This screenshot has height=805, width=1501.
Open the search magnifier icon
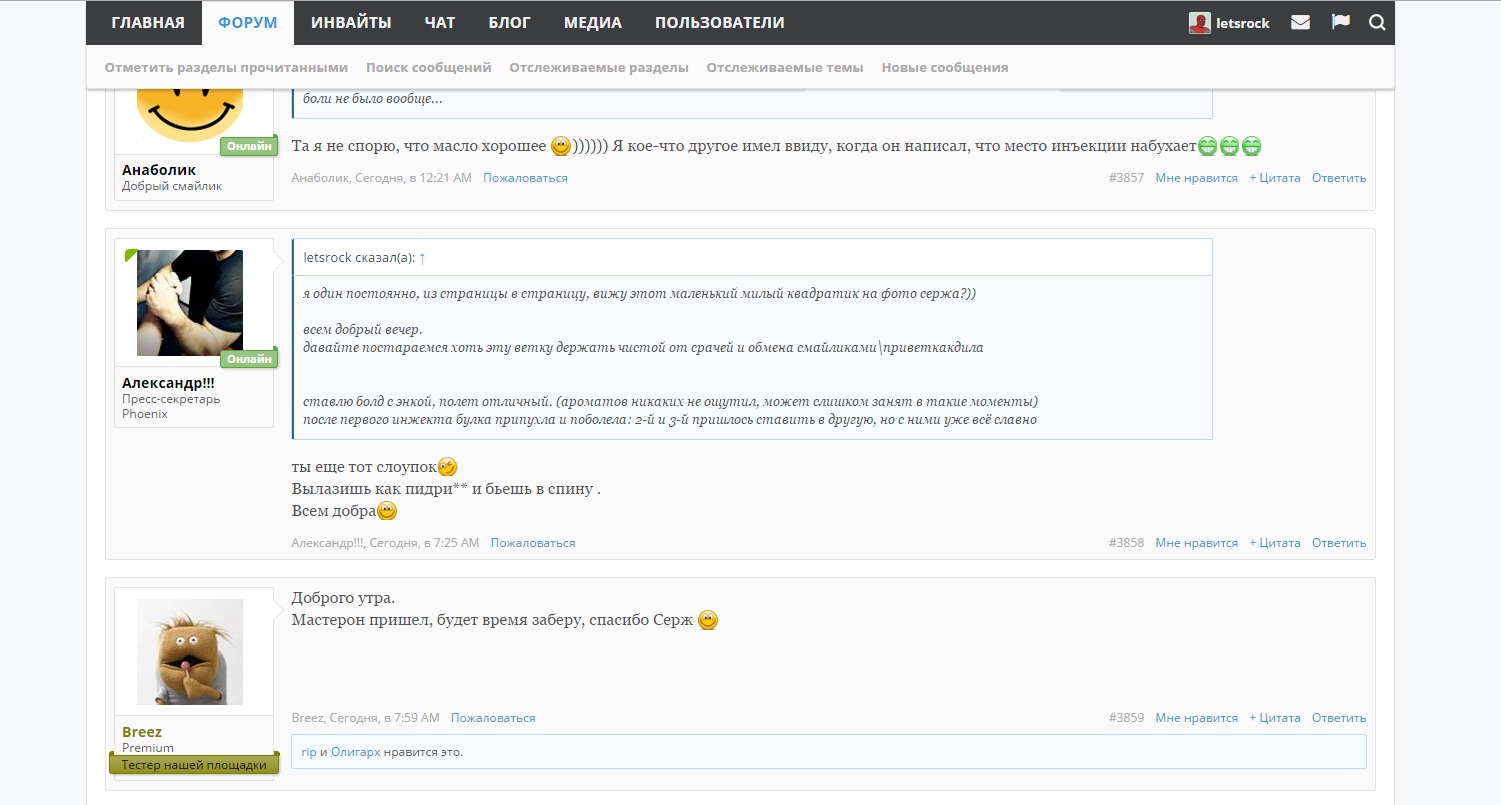point(1377,22)
